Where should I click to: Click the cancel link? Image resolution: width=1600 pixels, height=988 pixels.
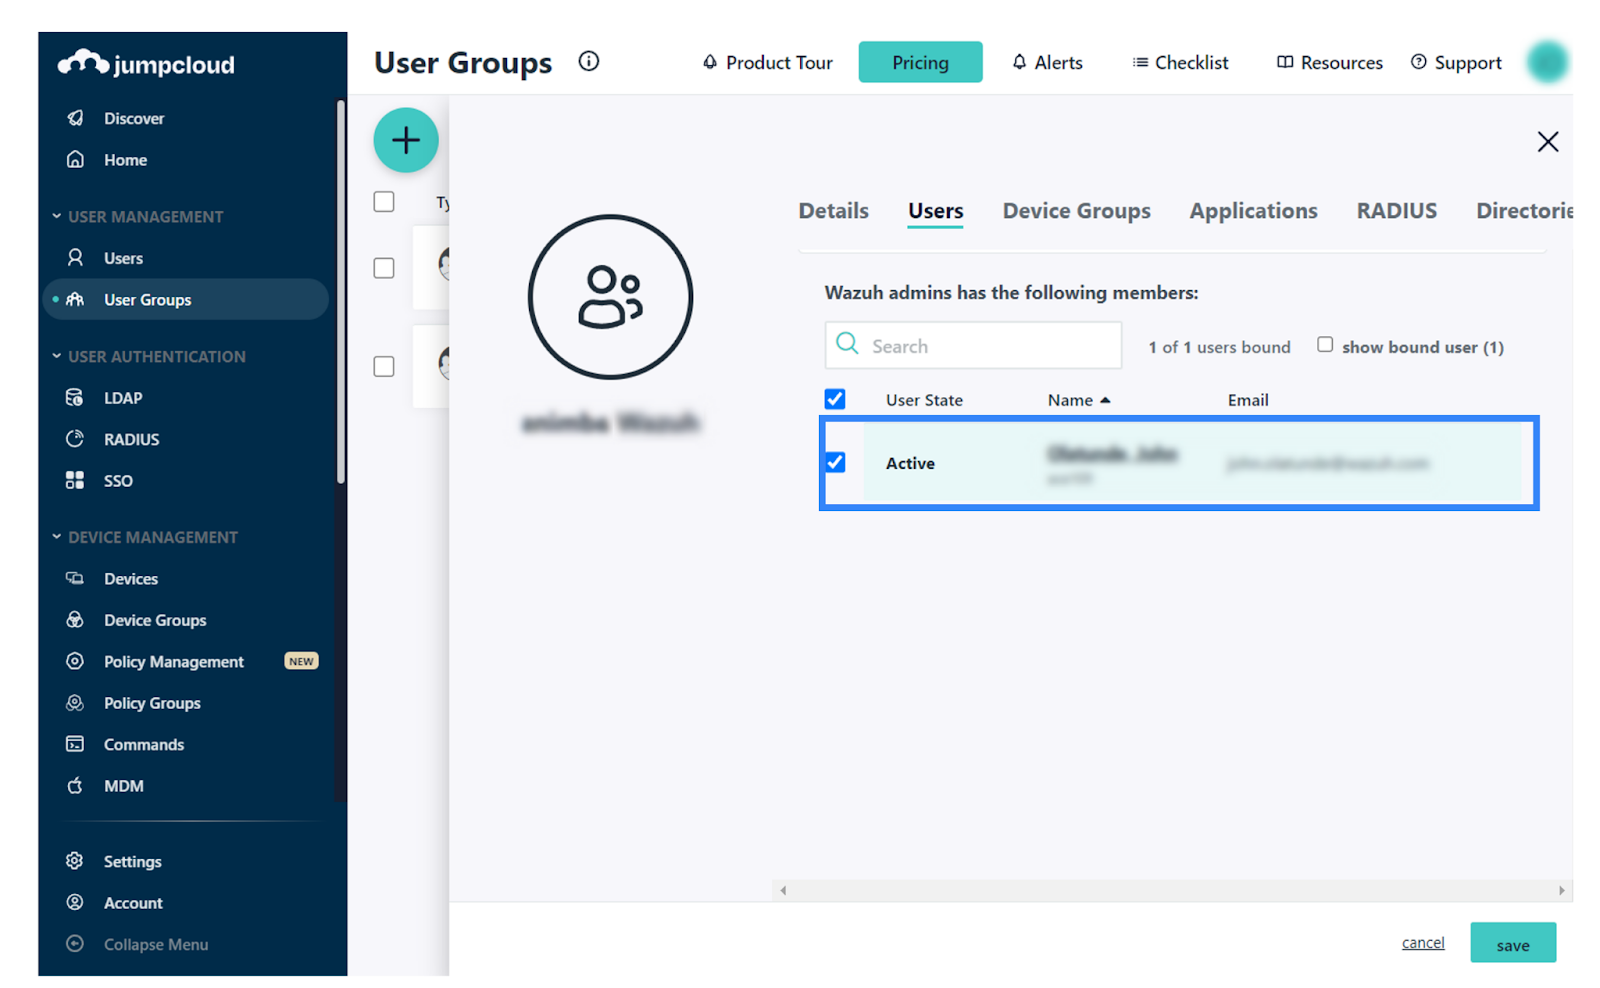[1423, 943]
